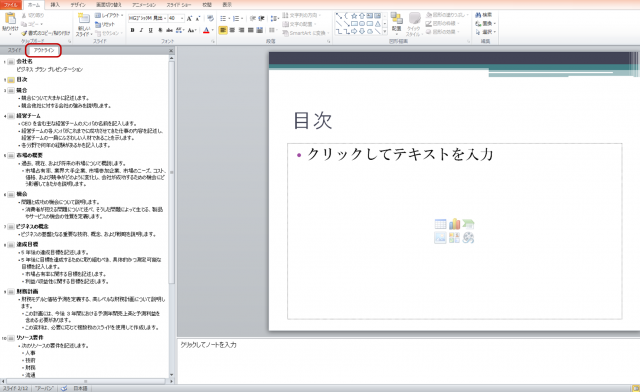Click the Reset (リセット) slide button
Viewport: 640px width, 392px height.
point(104,24)
